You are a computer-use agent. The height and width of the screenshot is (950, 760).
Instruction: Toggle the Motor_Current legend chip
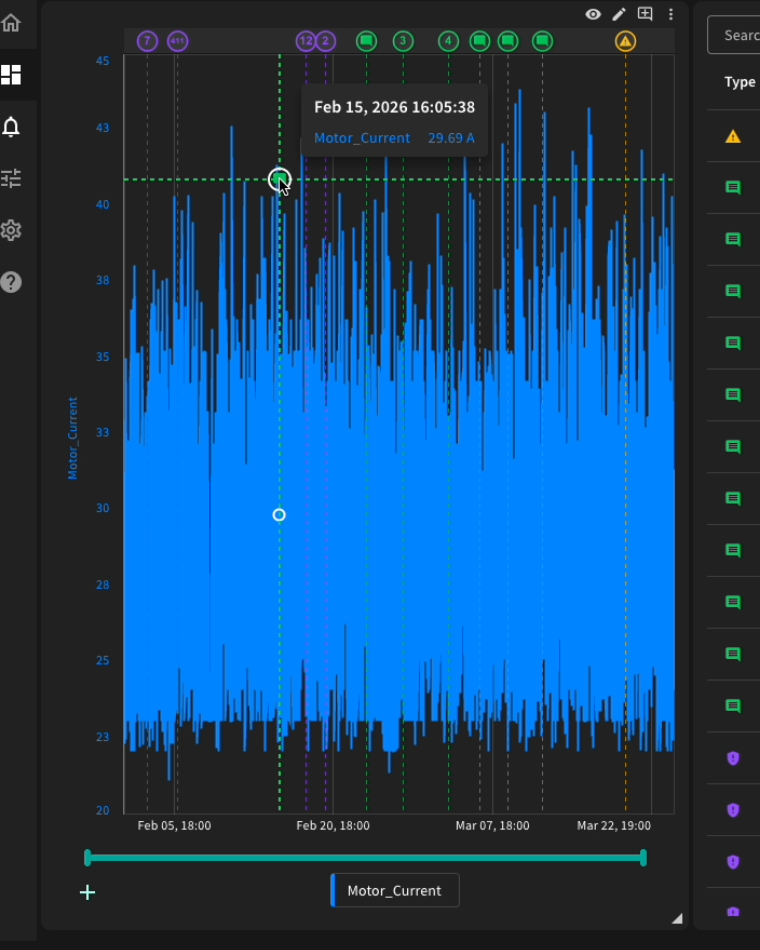pyautogui.click(x=395, y=891)
